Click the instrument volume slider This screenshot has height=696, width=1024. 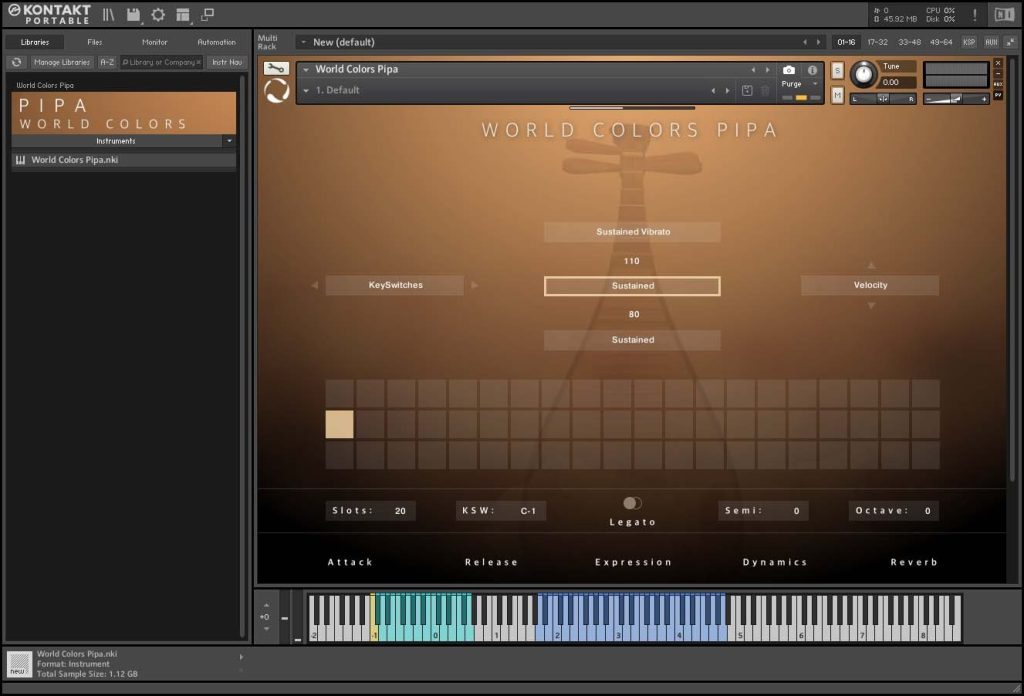[x=956, y=98]
